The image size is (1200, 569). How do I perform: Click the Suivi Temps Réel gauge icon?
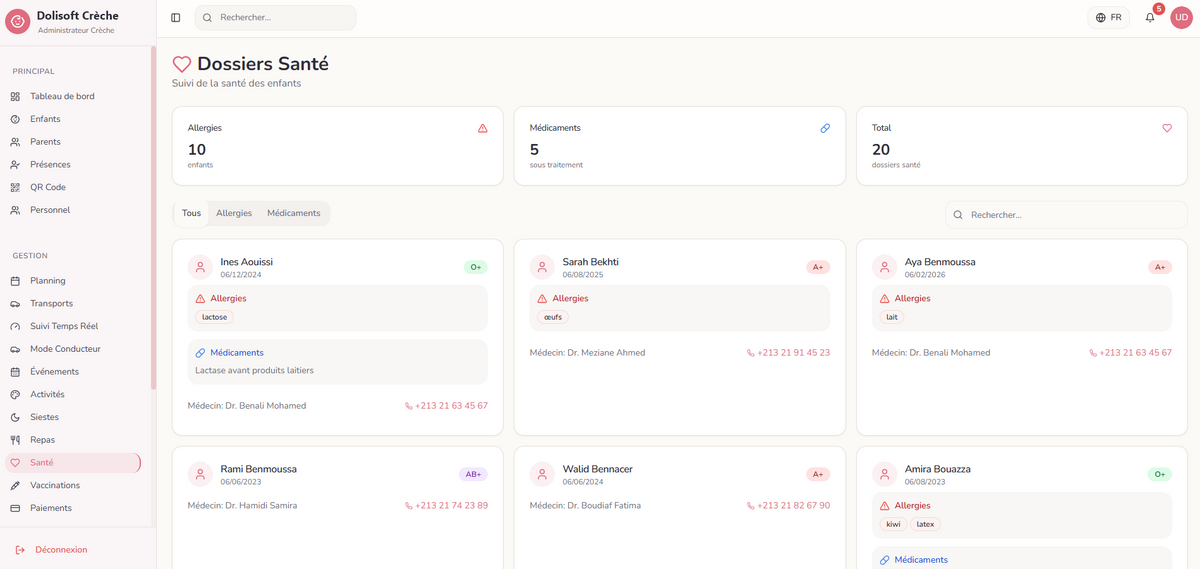15,326
